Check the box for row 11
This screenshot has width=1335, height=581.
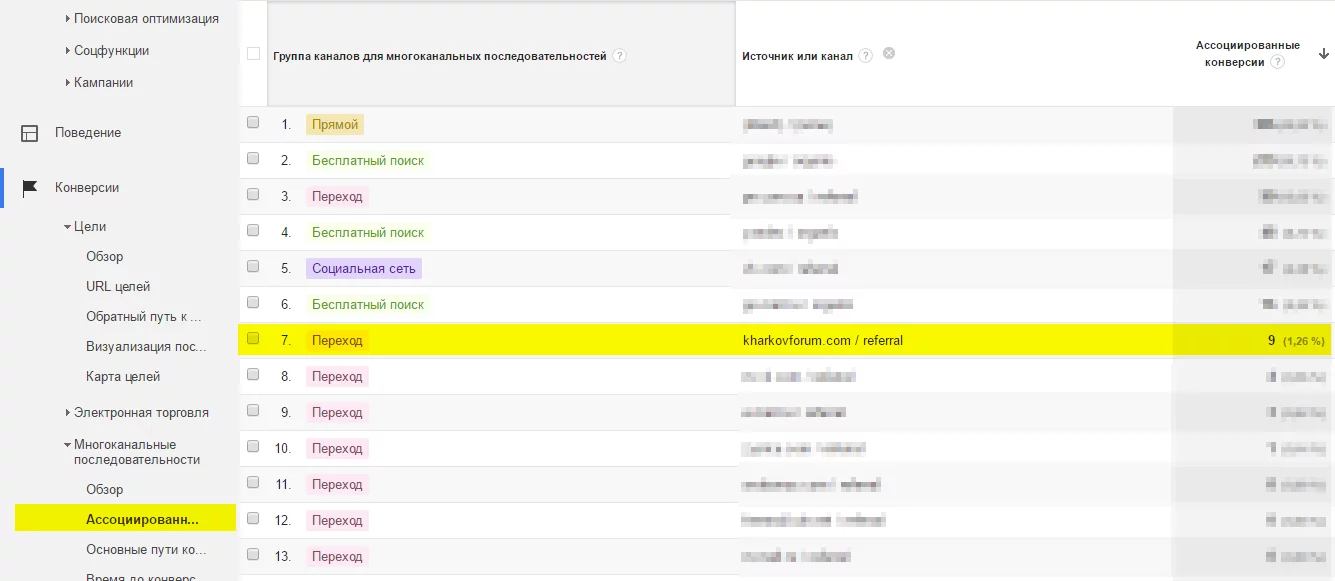253,482
